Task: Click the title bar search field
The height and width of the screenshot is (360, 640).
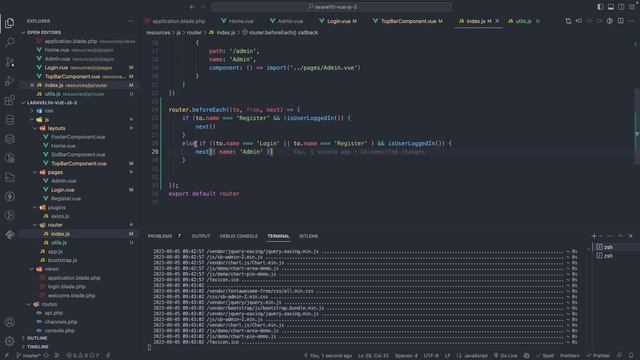Action: coord(331,7)
